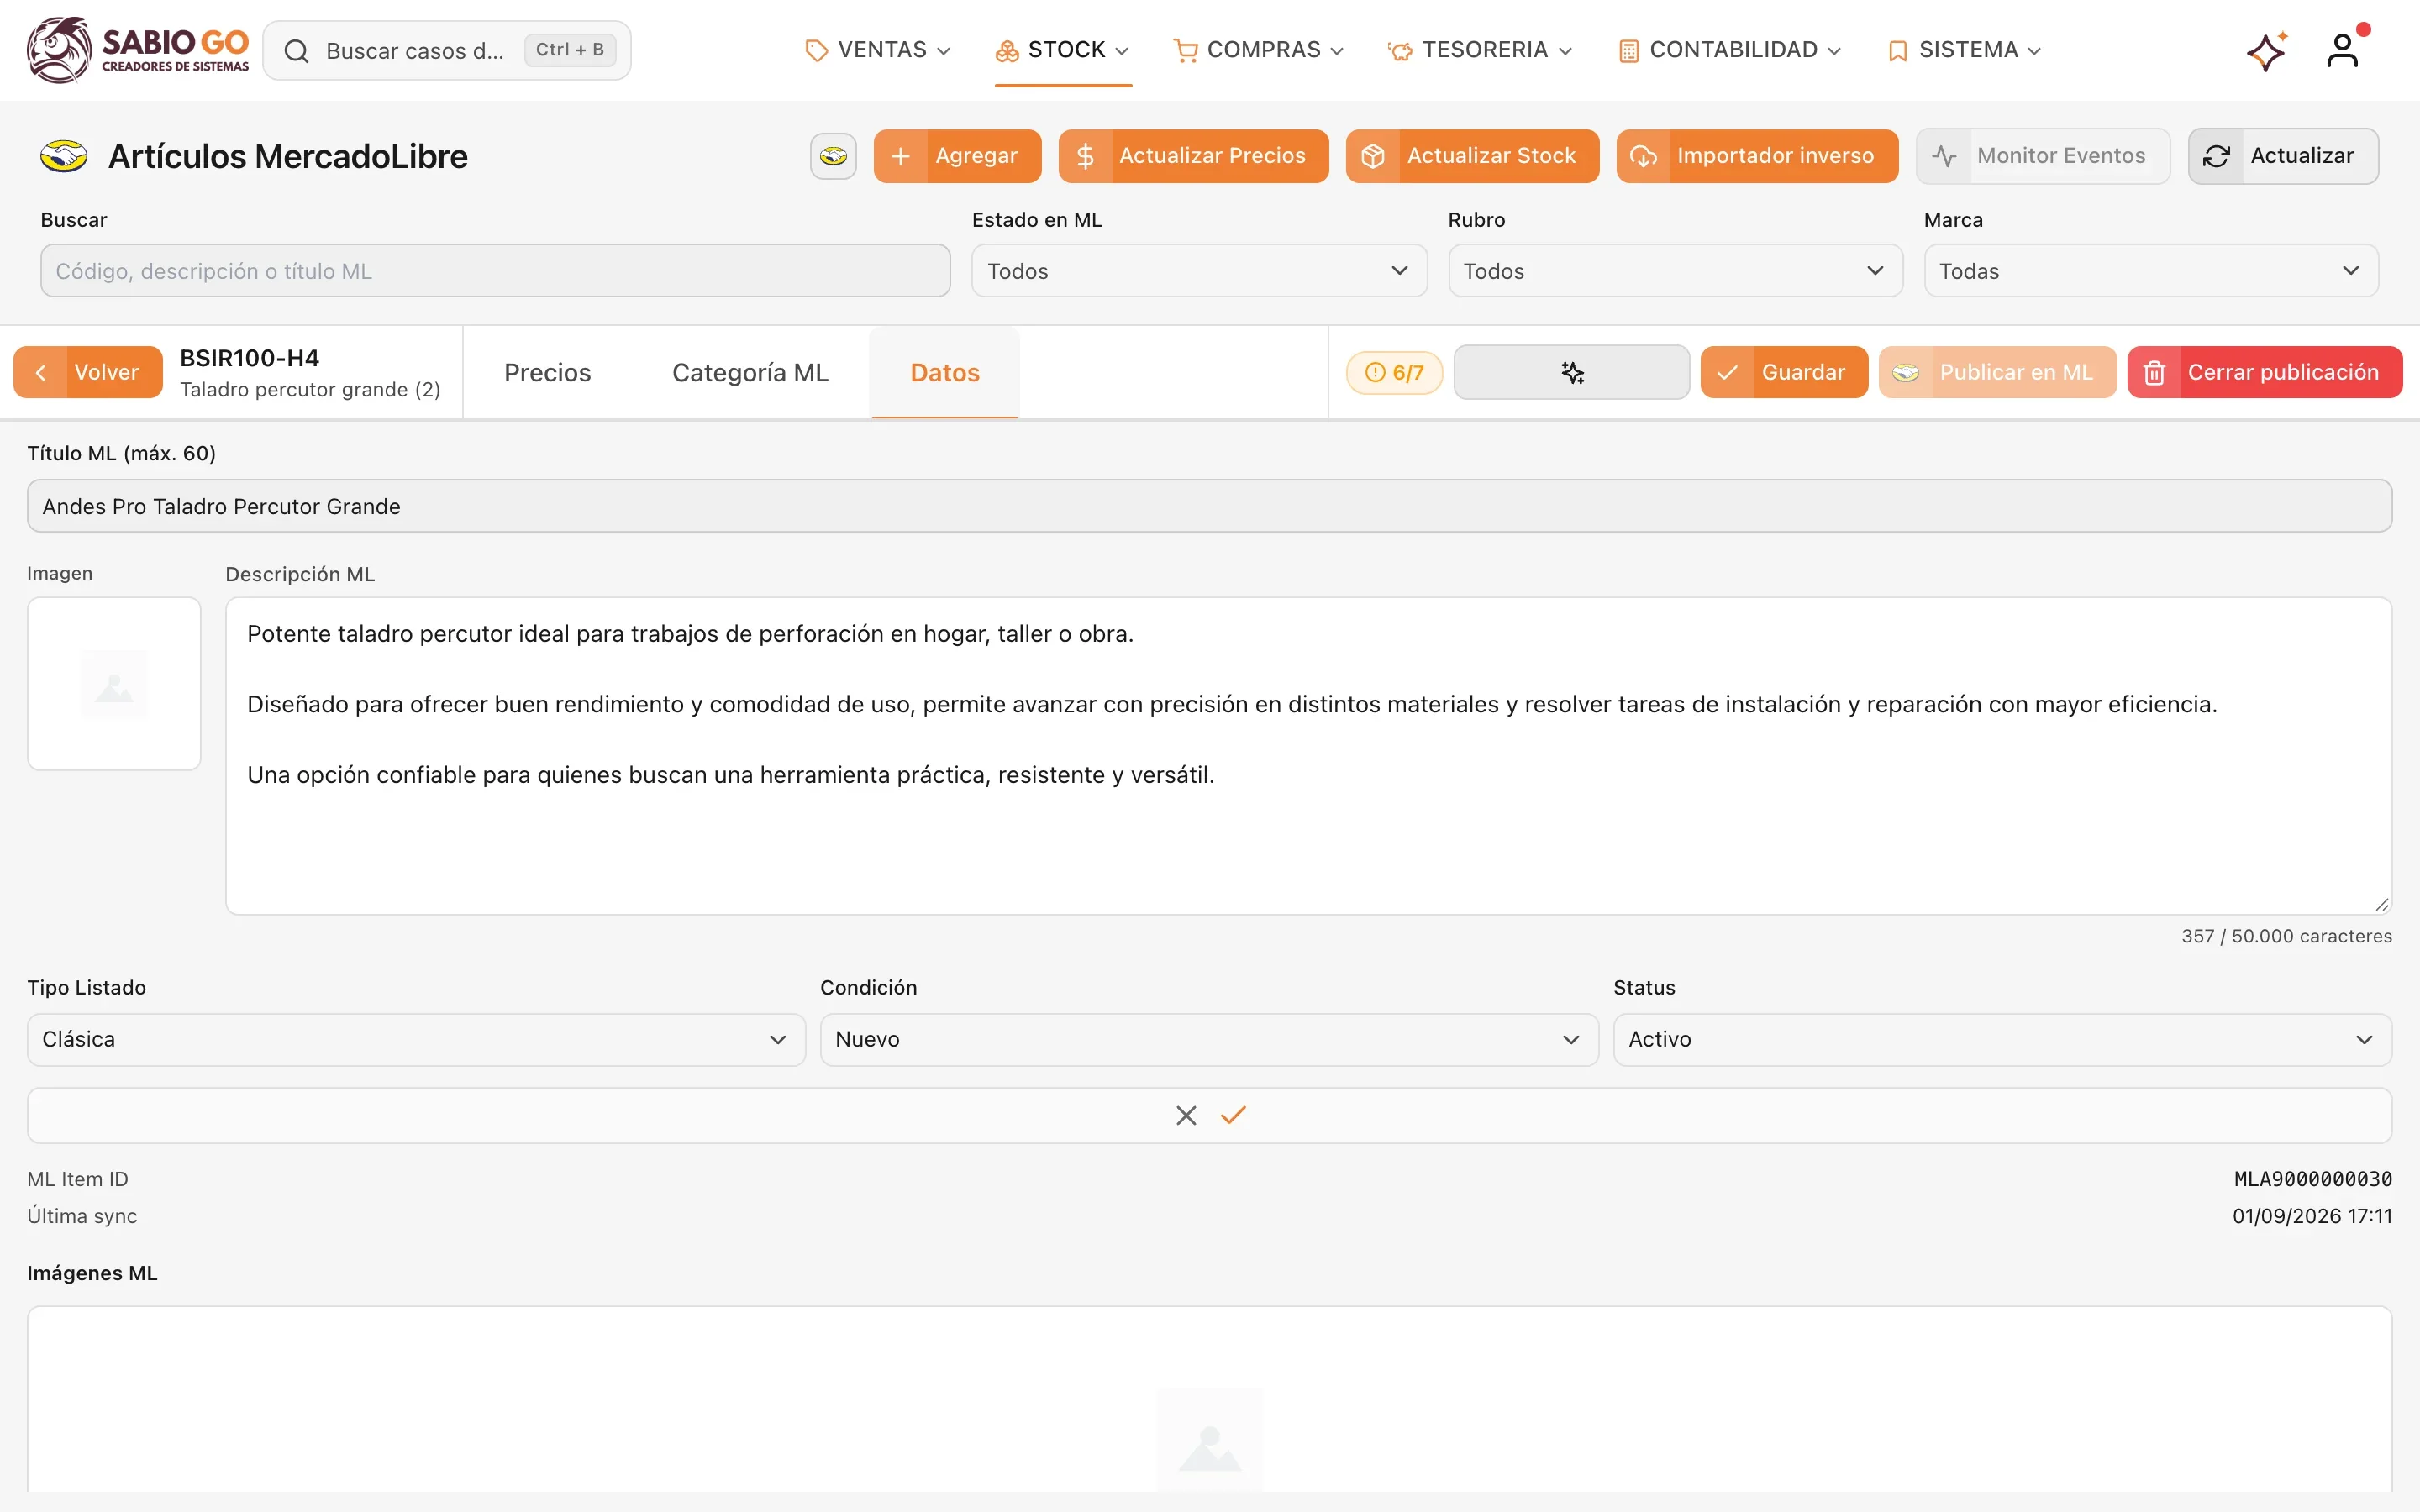Open the STOCK menu
This screenshot has width=2420, height=1512.
coord(1062,50)
